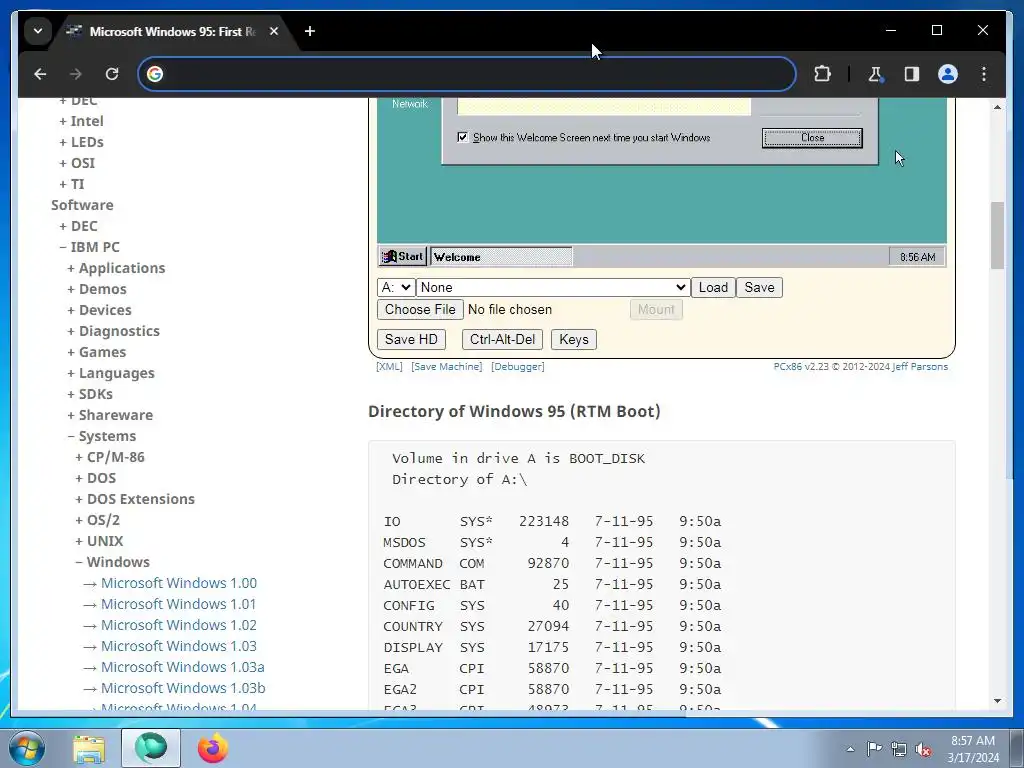Open the browser extensions puzzle icon
Image resolution: width=1024 pixels, height=768 pixels.
point(822,74)
